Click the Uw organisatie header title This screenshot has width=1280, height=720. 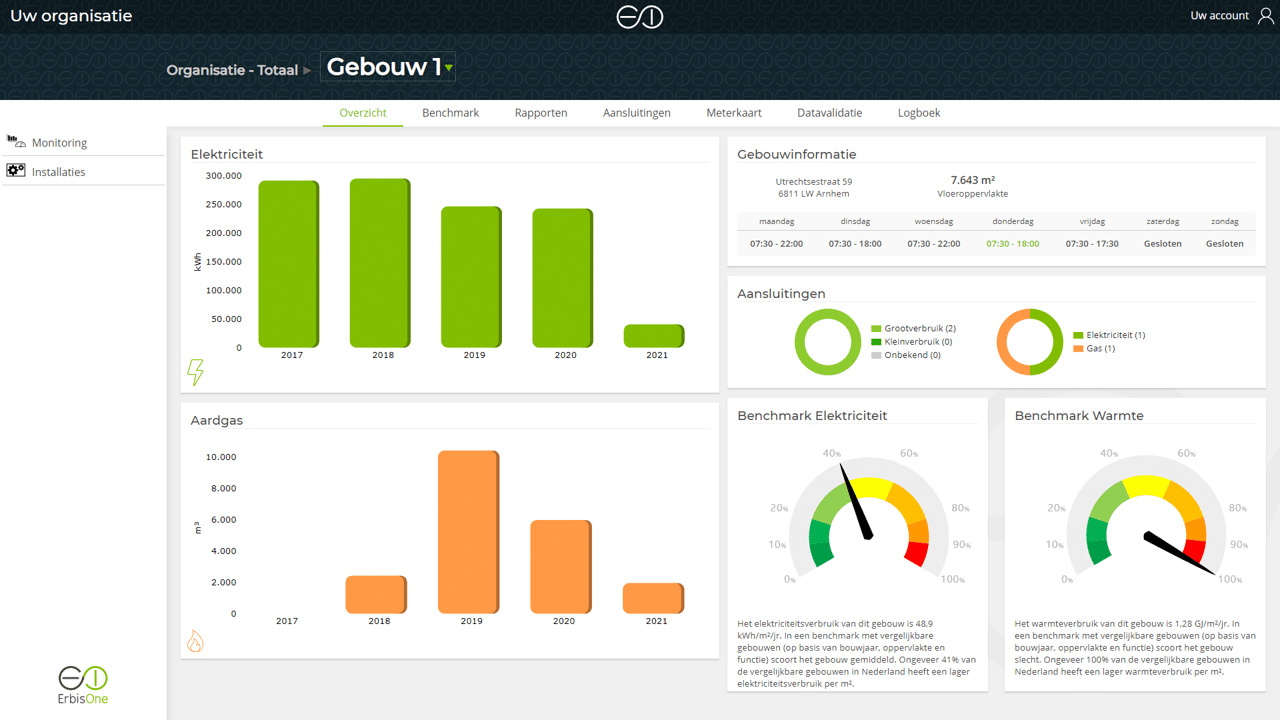click(71, 16)
